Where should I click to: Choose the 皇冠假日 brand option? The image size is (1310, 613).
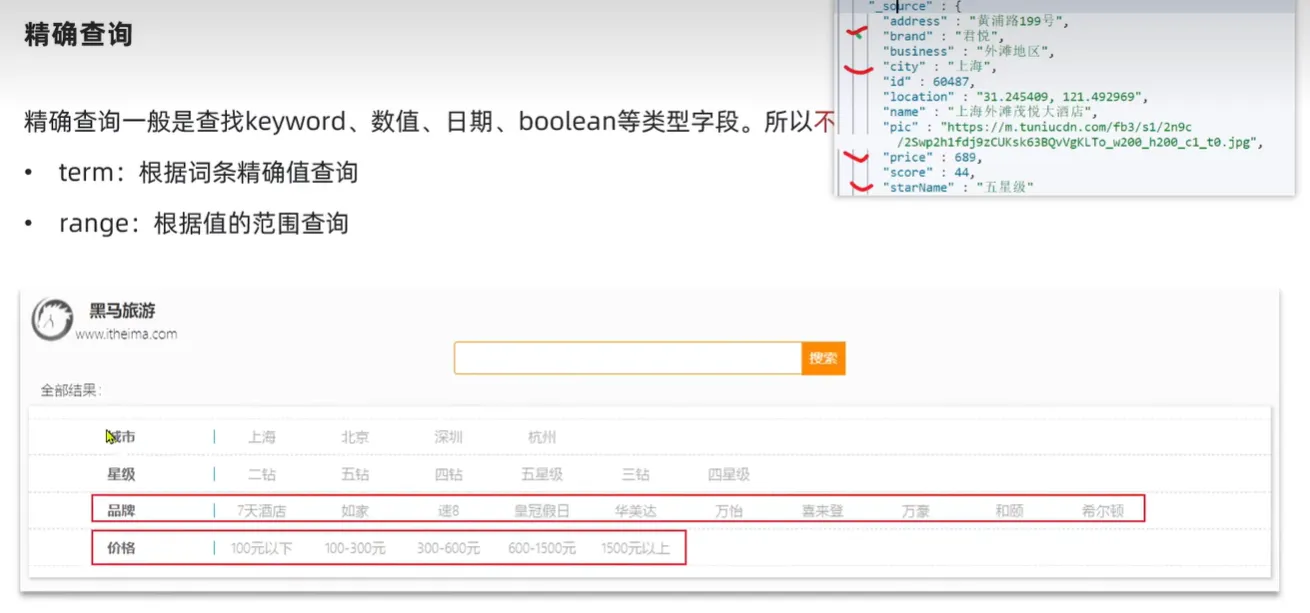tap(542, 511)
